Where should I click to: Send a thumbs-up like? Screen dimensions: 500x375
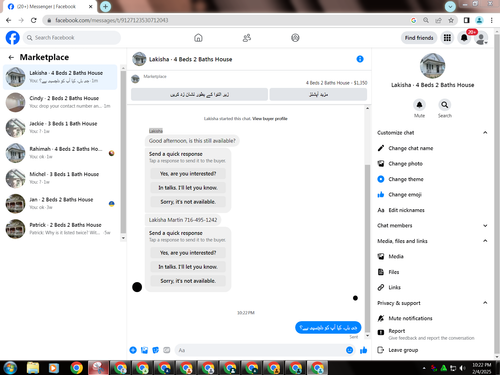click(x=363, y=350)
